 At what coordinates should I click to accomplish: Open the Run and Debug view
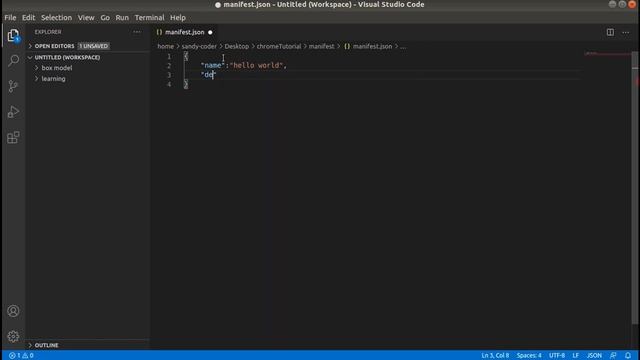[x=13, y=111]
